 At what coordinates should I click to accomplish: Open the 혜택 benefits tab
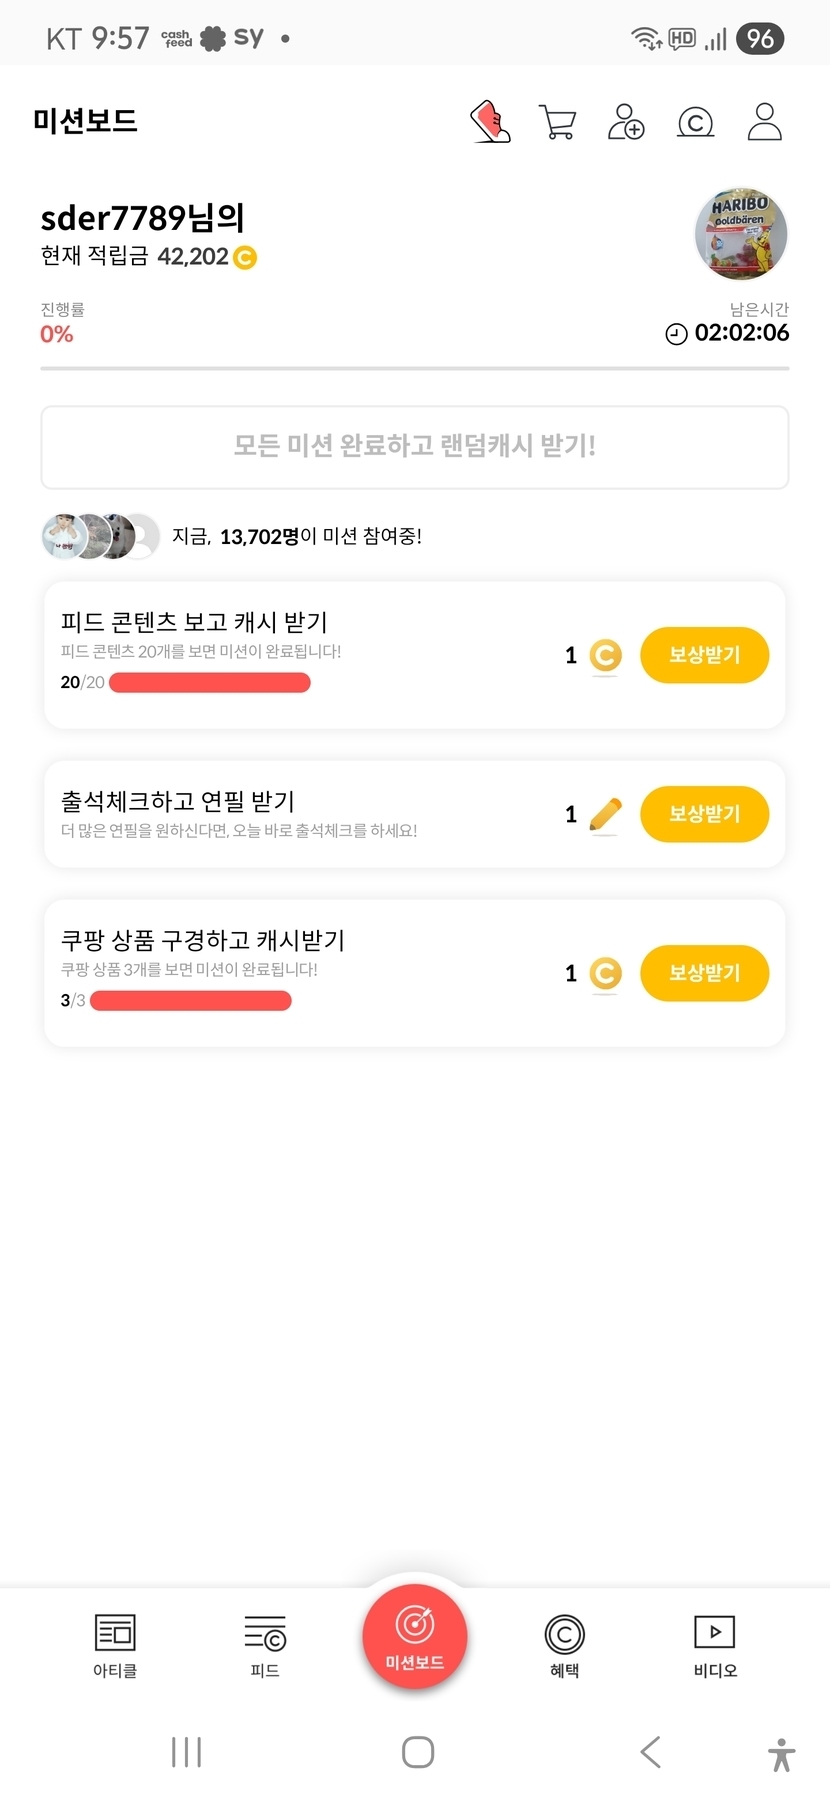point(564,1645)
